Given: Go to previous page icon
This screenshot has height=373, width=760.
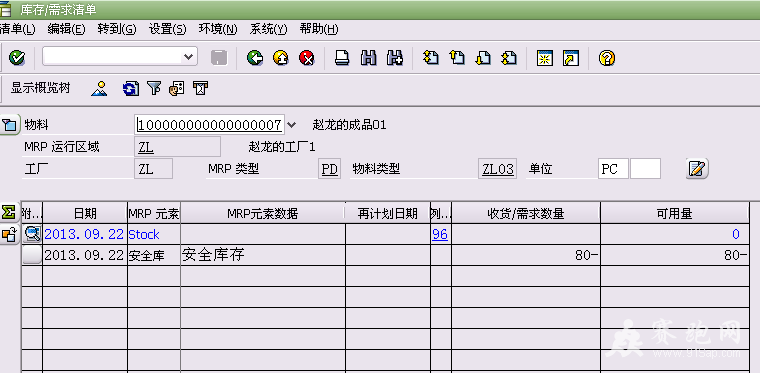Looking at the screenshot, I should 457,58.
